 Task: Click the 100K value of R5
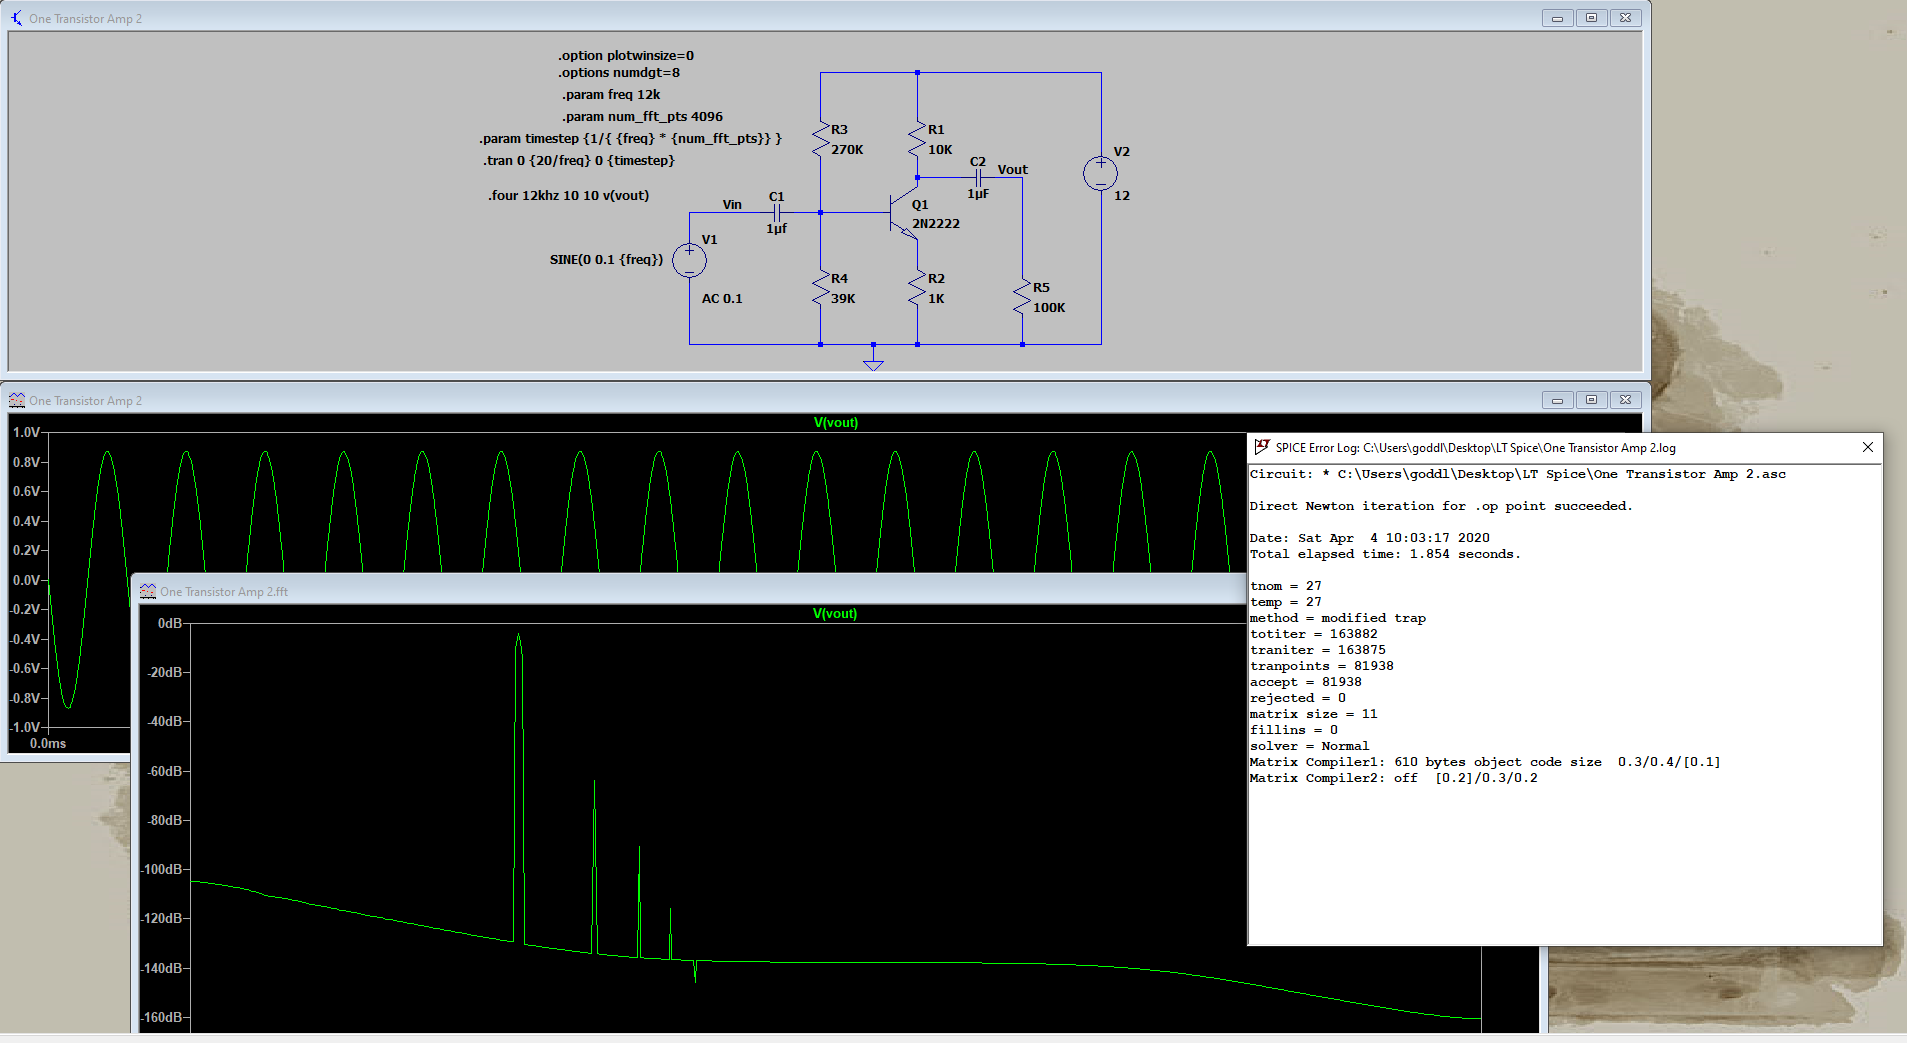[x=1049, y=308]
